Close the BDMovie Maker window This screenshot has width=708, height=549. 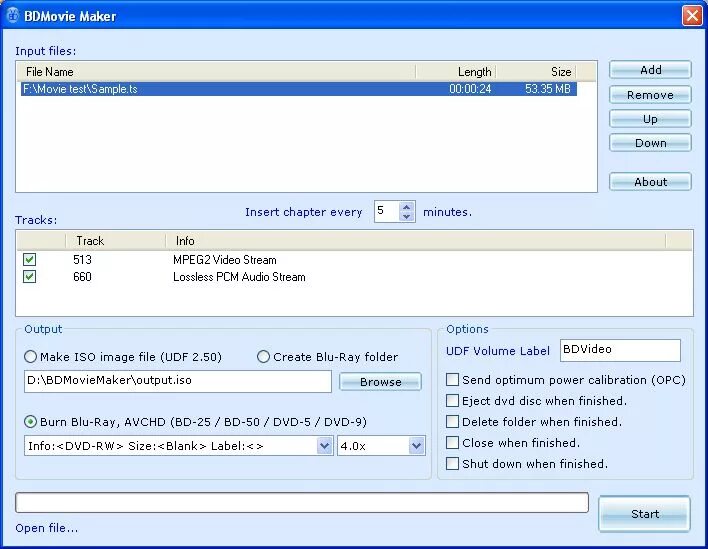[692, 16]
